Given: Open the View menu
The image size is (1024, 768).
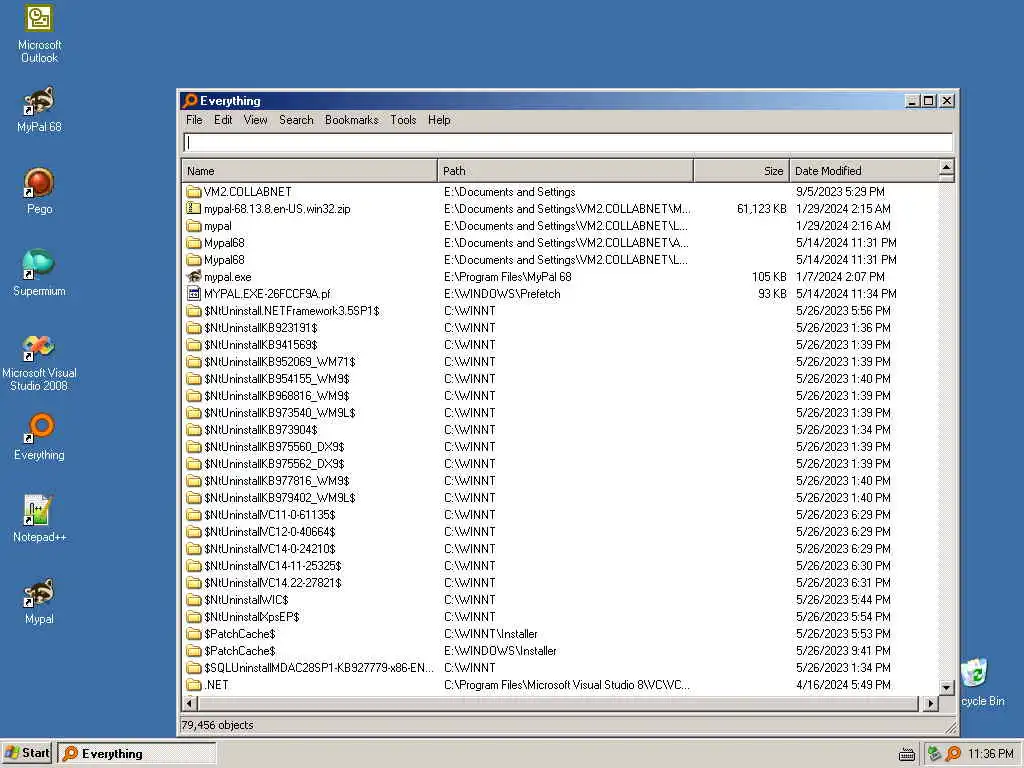Looking at the screenshot, I should coord(255,120).
